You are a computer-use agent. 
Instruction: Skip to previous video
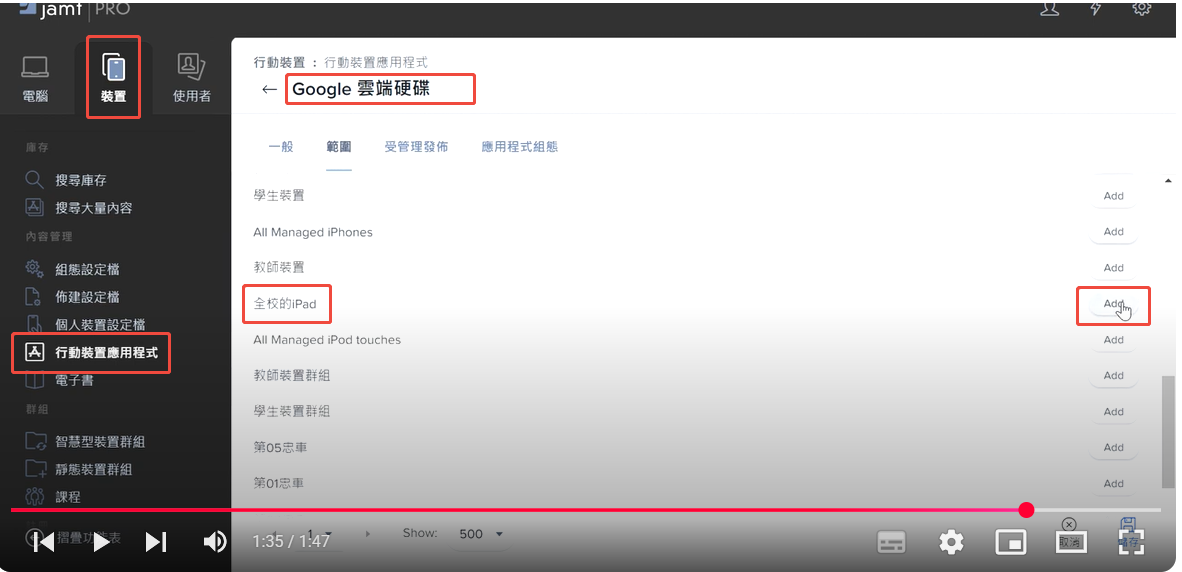(44, 542)
